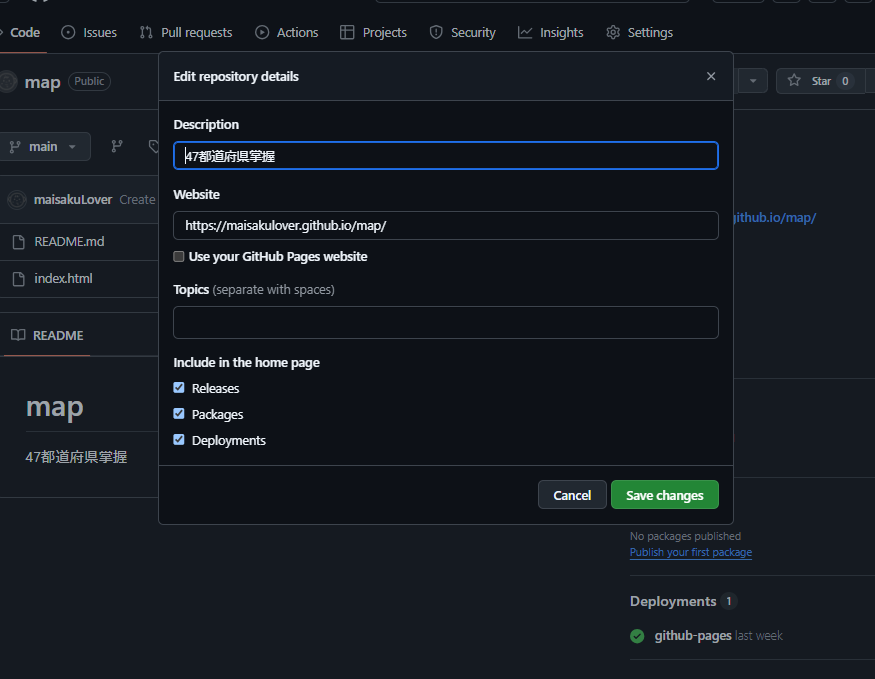Viewport: 875px width, 679px height.
Task: Click the star count 0 badge
Action: 845,81
